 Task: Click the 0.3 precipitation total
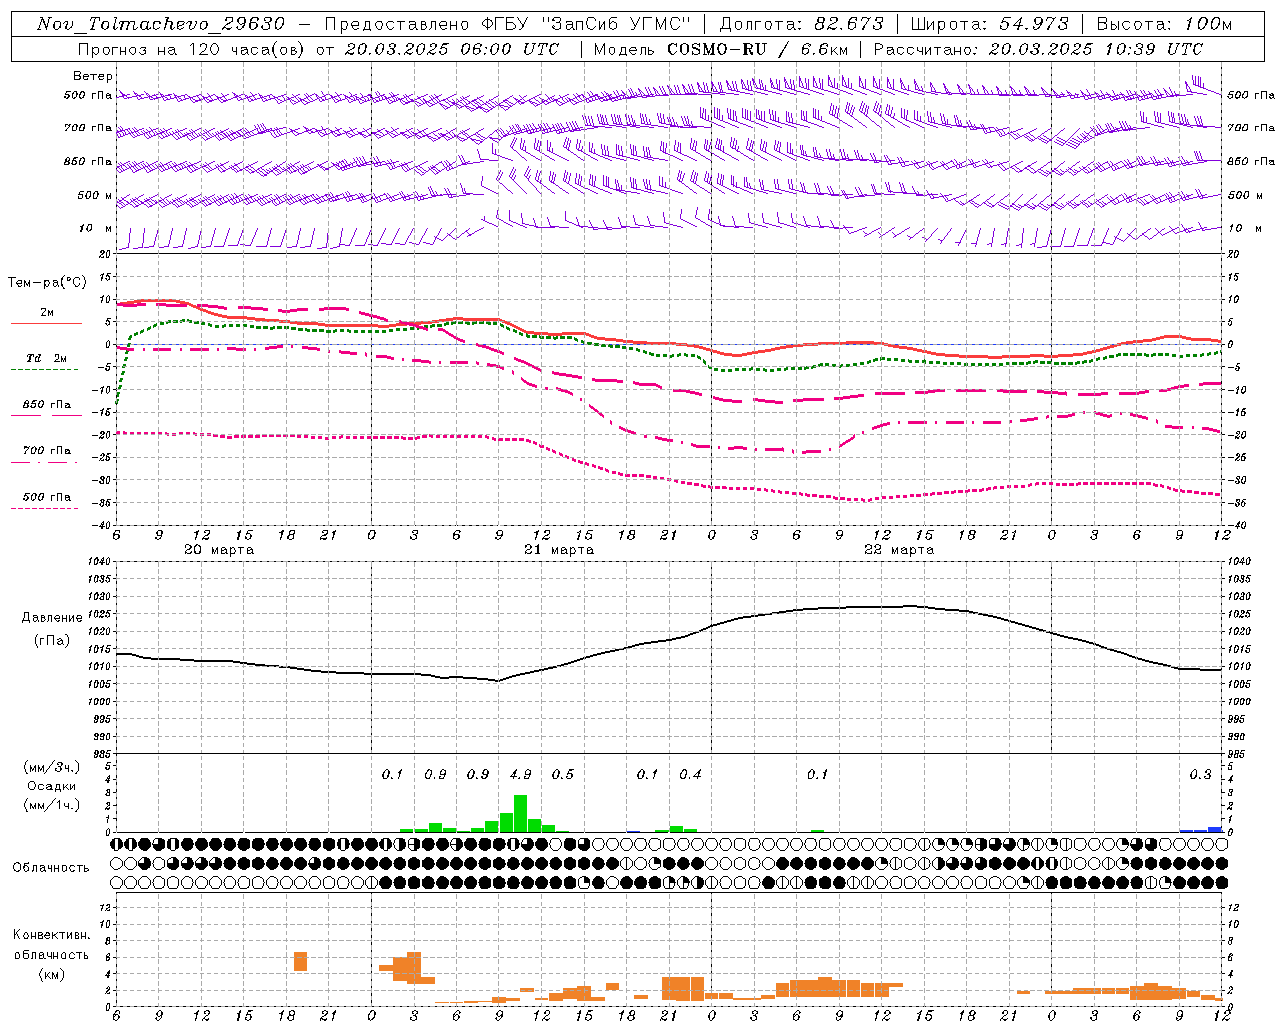pos(1200,774)
